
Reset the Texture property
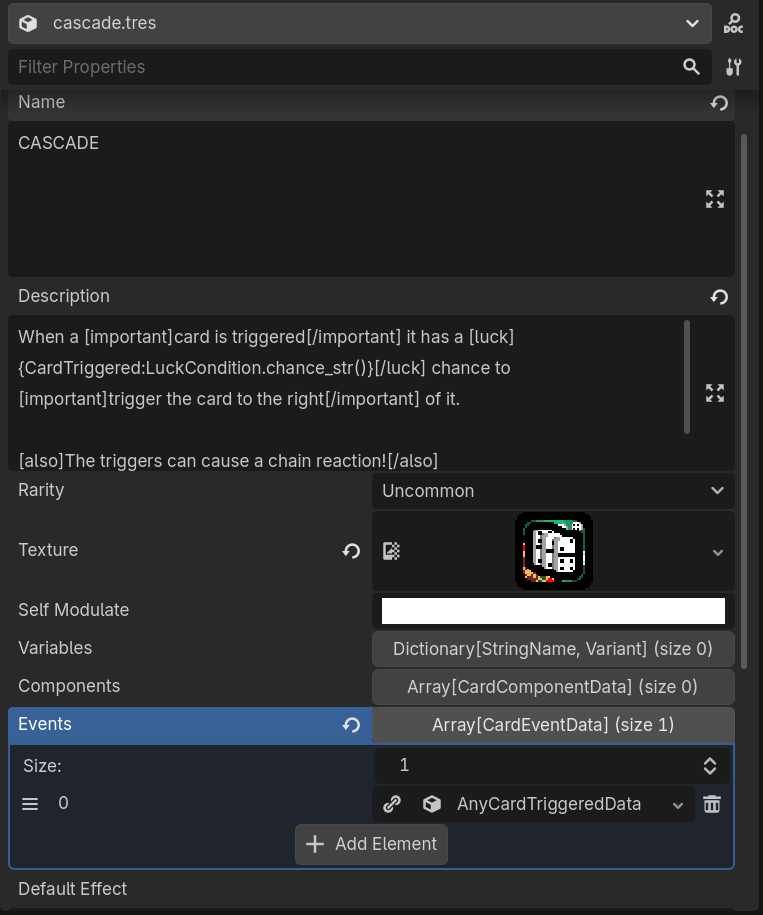351,551
